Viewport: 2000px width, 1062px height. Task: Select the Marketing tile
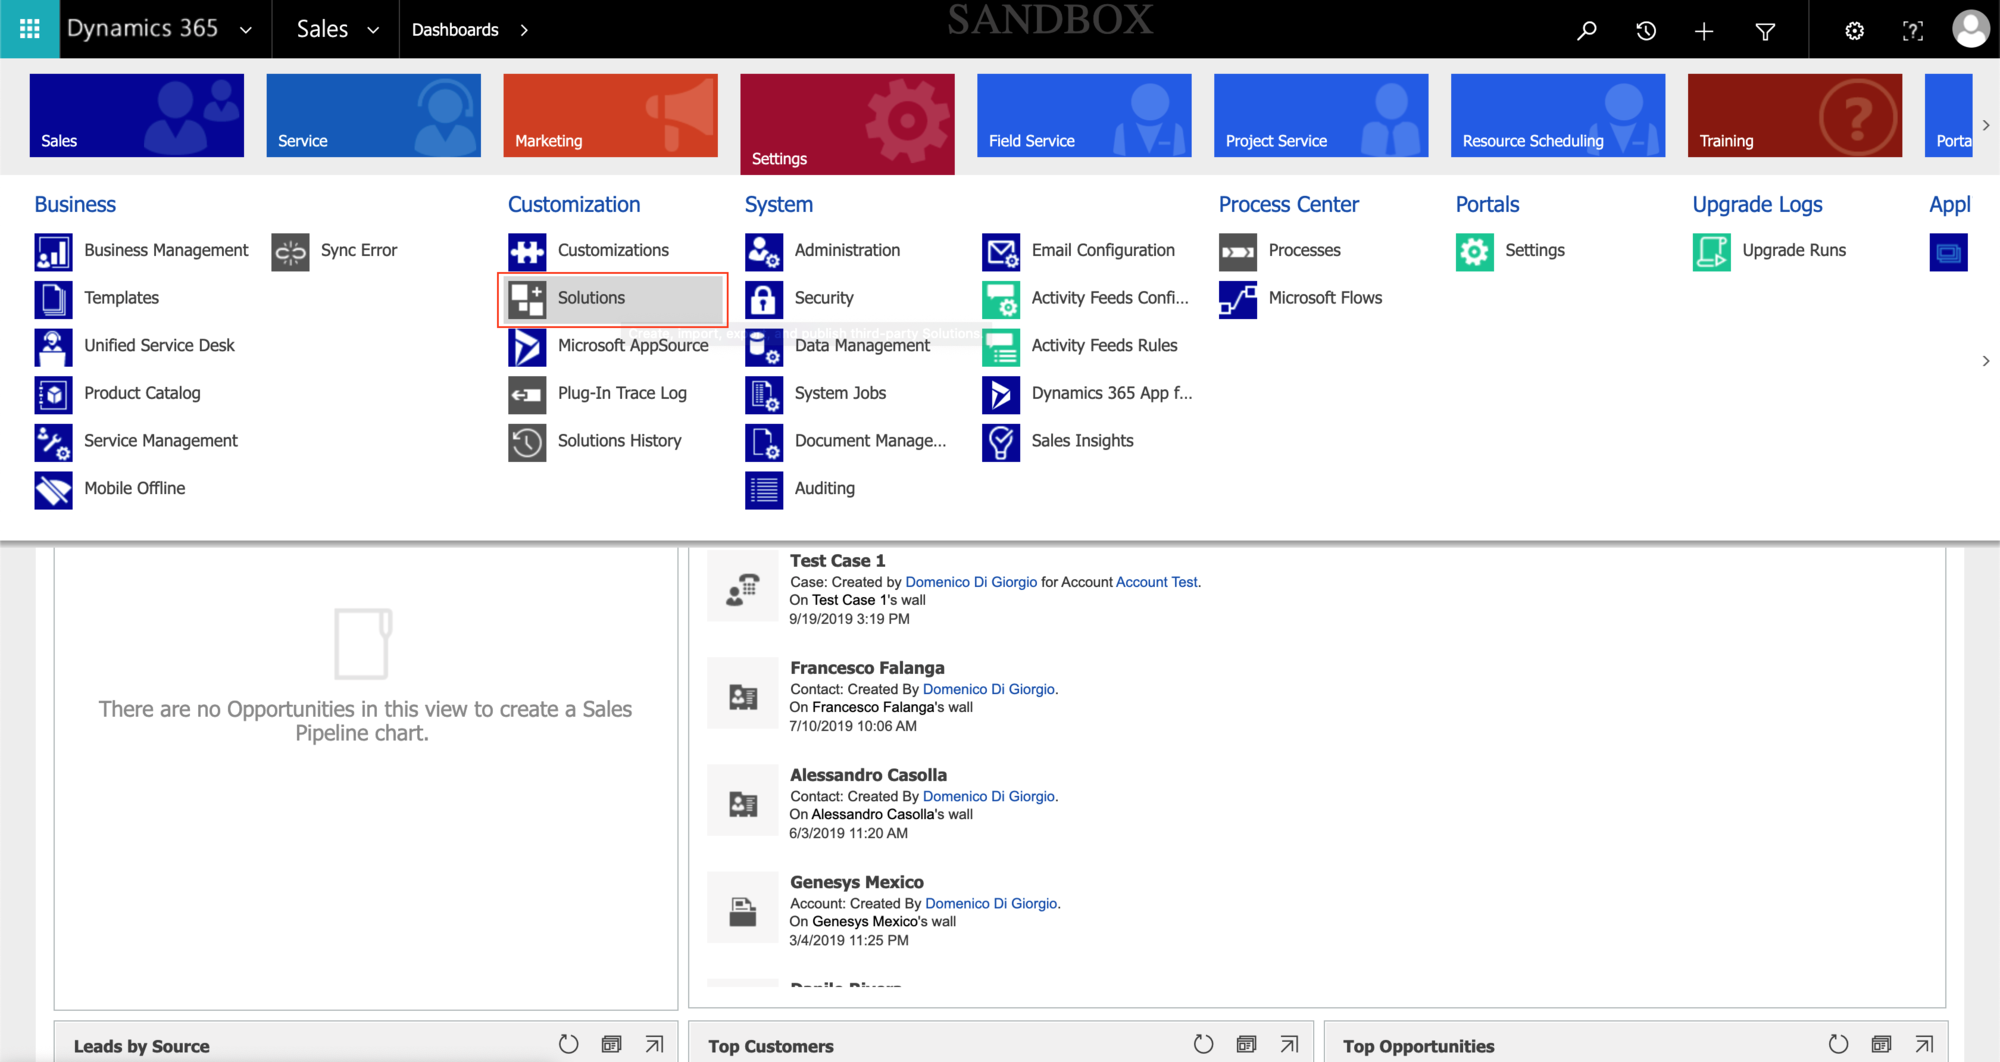[611, 115]
